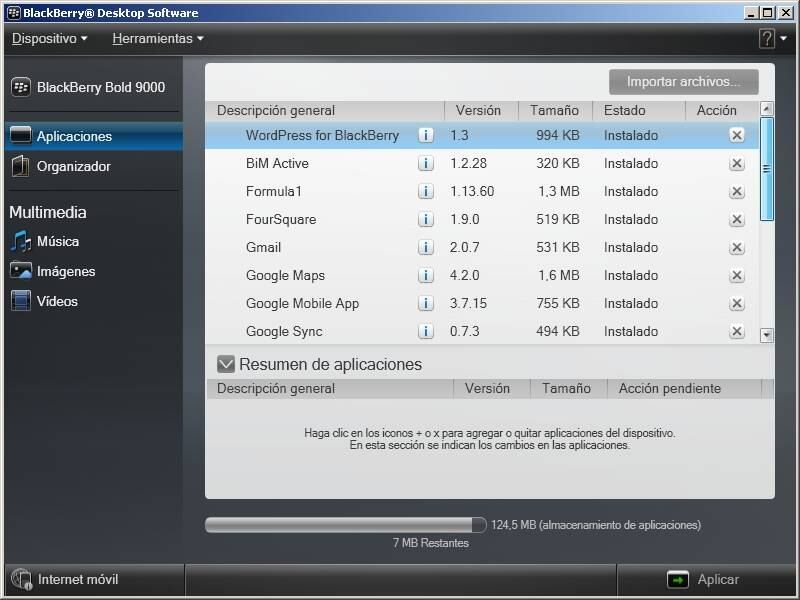800x600 pixels.
Task: Select the Música icon in sidebar
Action: point(21,241)
